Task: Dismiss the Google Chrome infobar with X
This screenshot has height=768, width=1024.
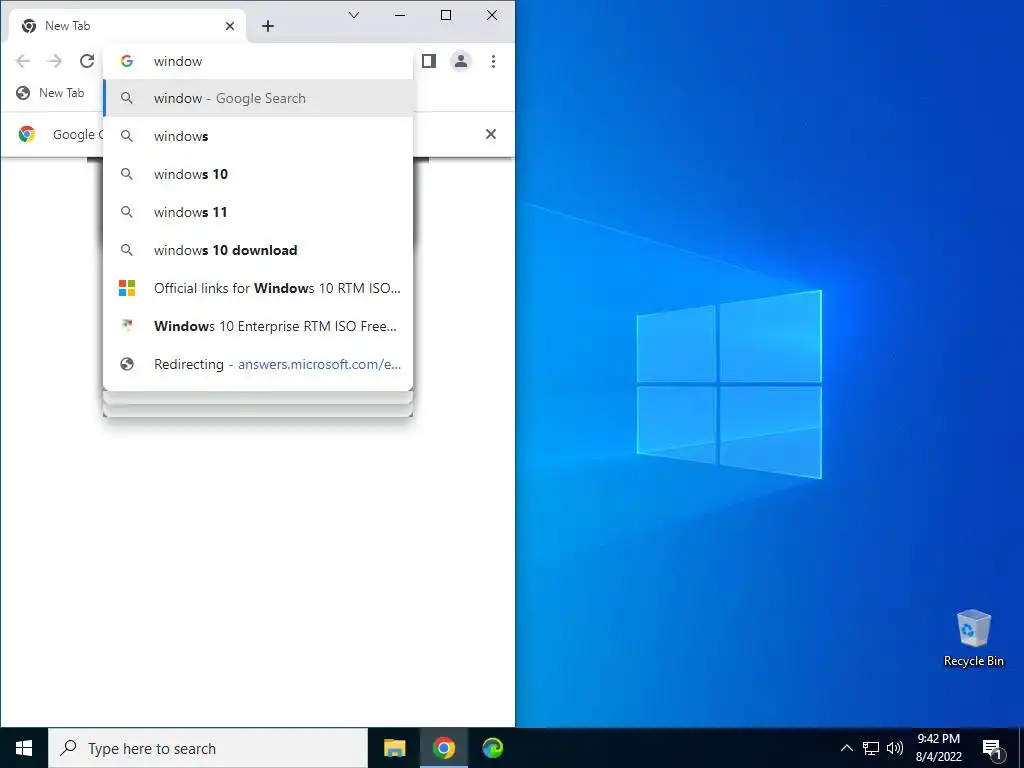Action: (490, 134)
